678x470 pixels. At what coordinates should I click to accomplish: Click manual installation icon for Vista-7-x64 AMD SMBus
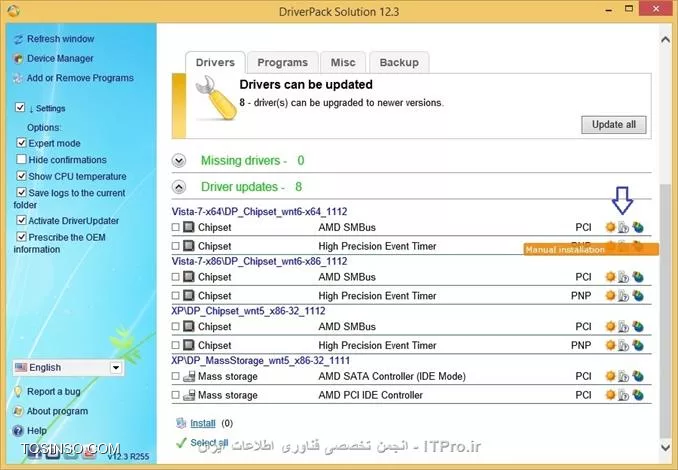pos(623,227)
